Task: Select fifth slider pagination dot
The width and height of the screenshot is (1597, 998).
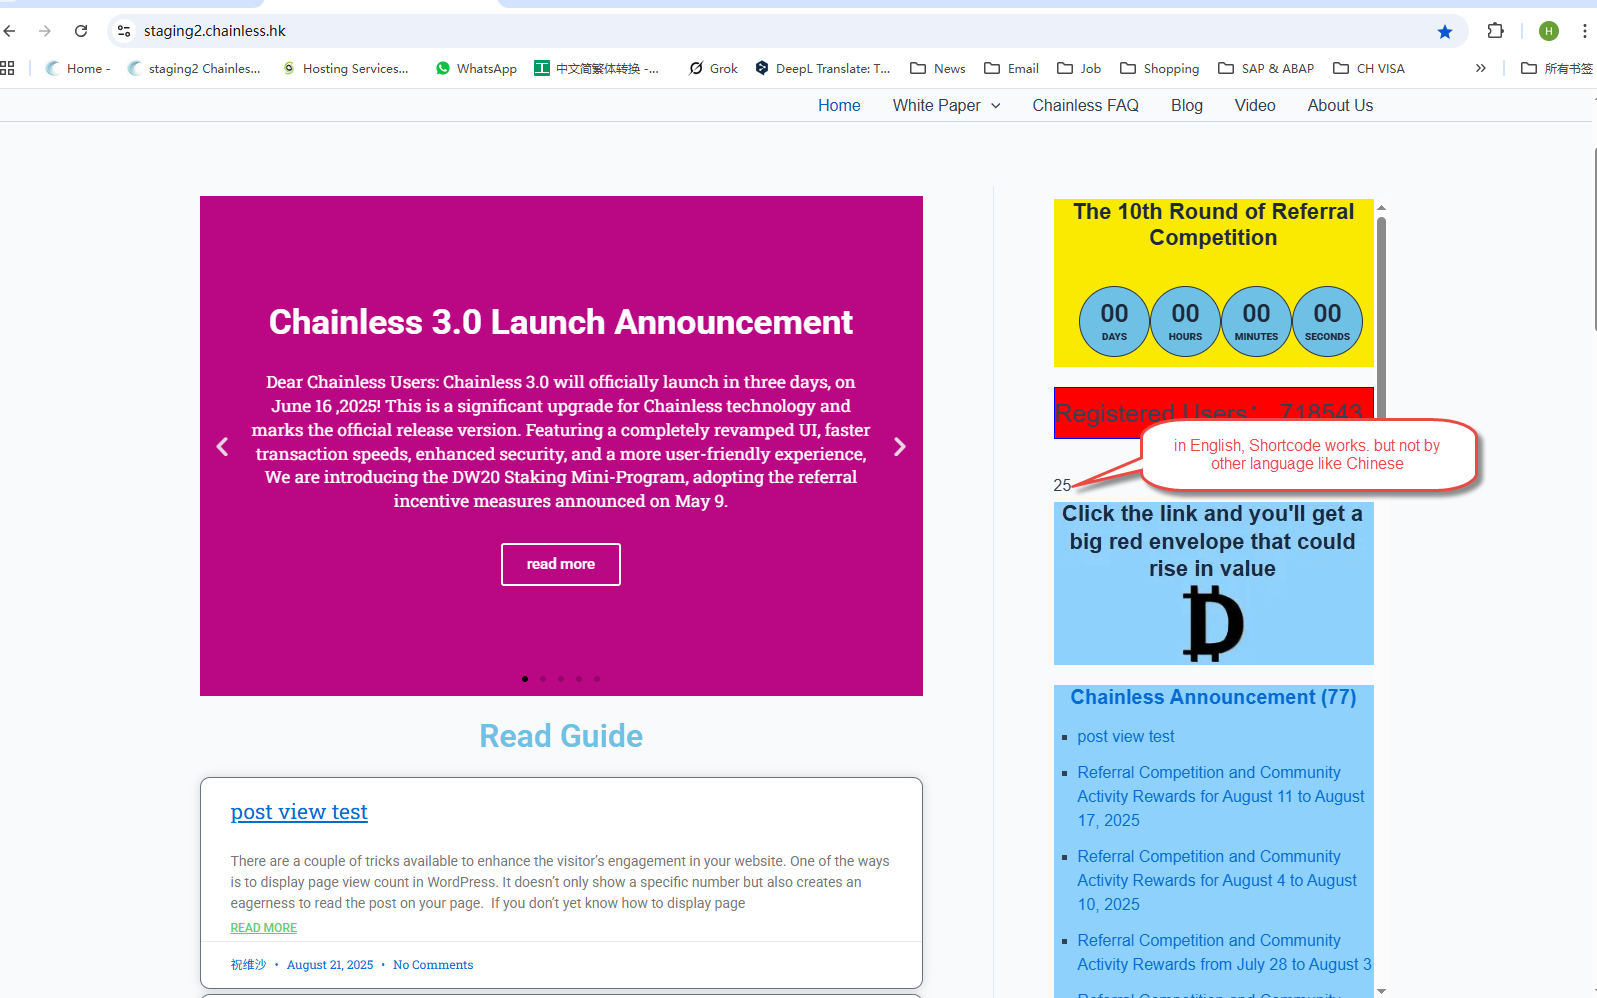Action: [x=597, y=679]
